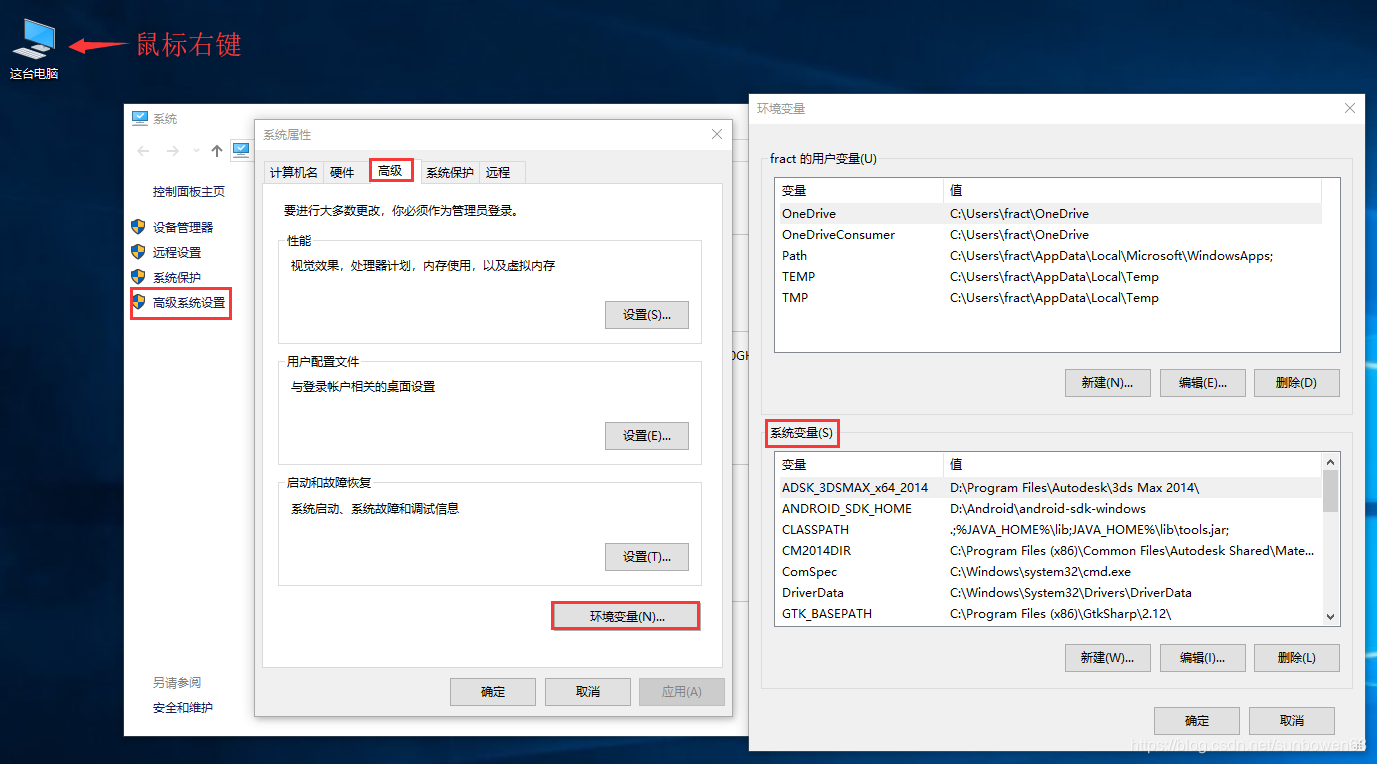The image size is (1377, 764).
Task: Click 新建(W)... for system variables
Action: click(1107, 658)
